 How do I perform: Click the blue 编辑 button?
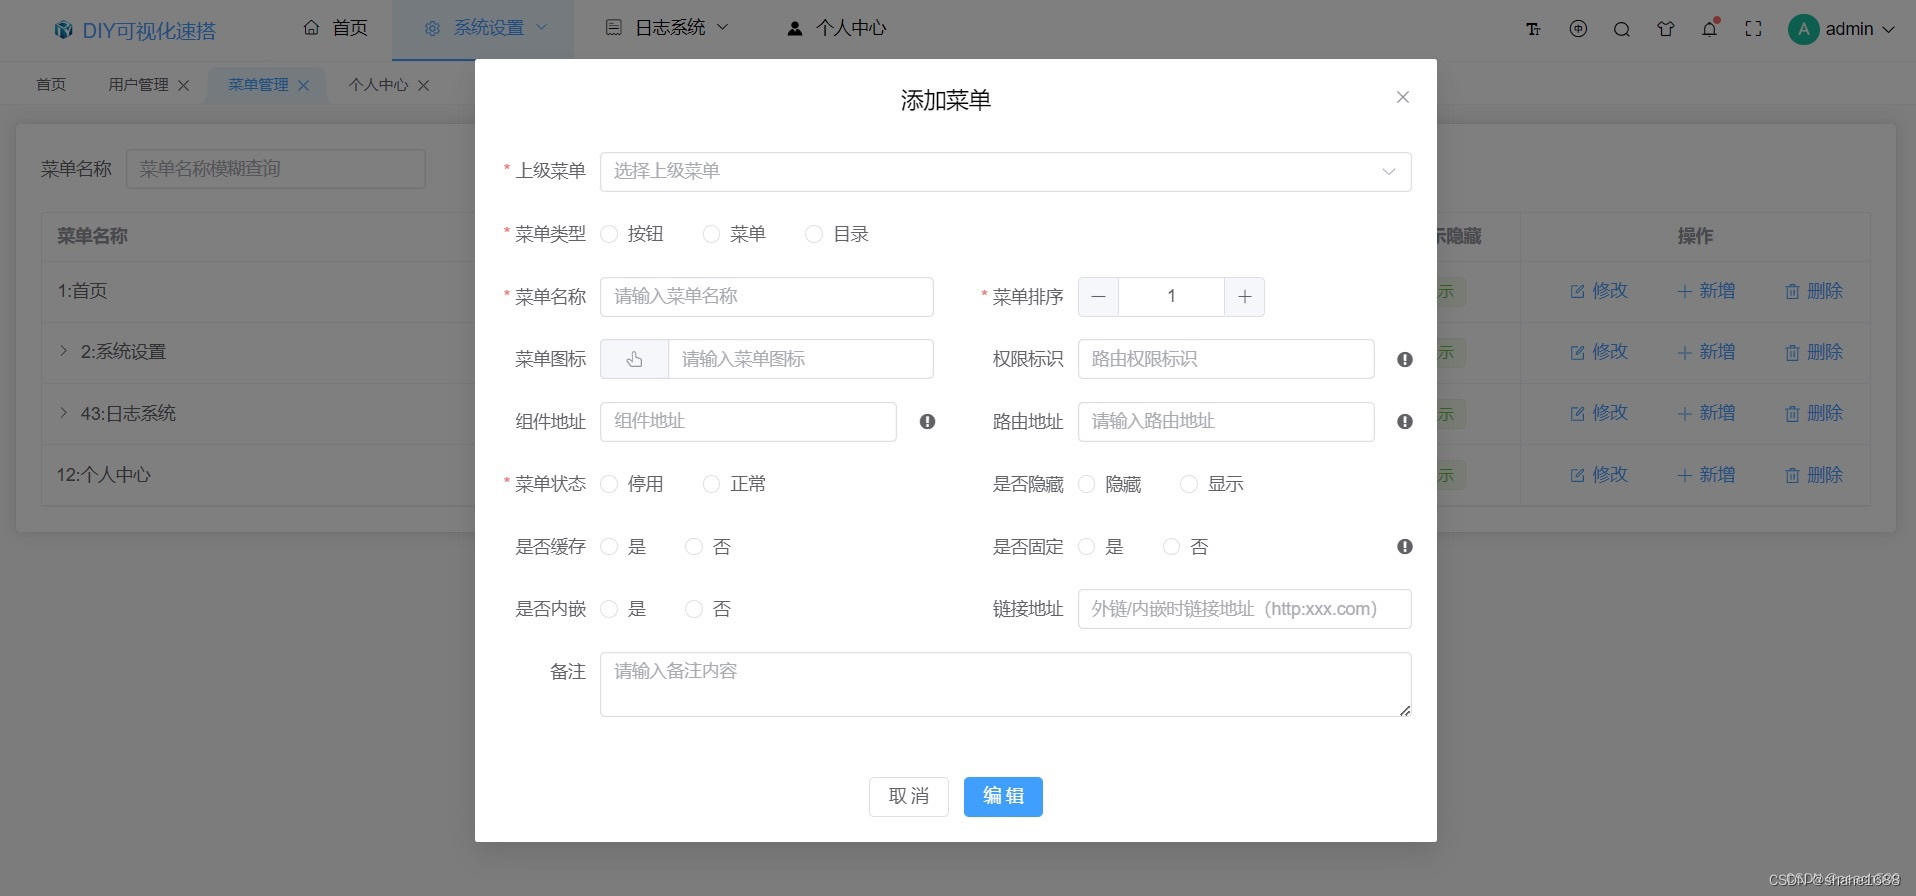tap(1003, 797)
